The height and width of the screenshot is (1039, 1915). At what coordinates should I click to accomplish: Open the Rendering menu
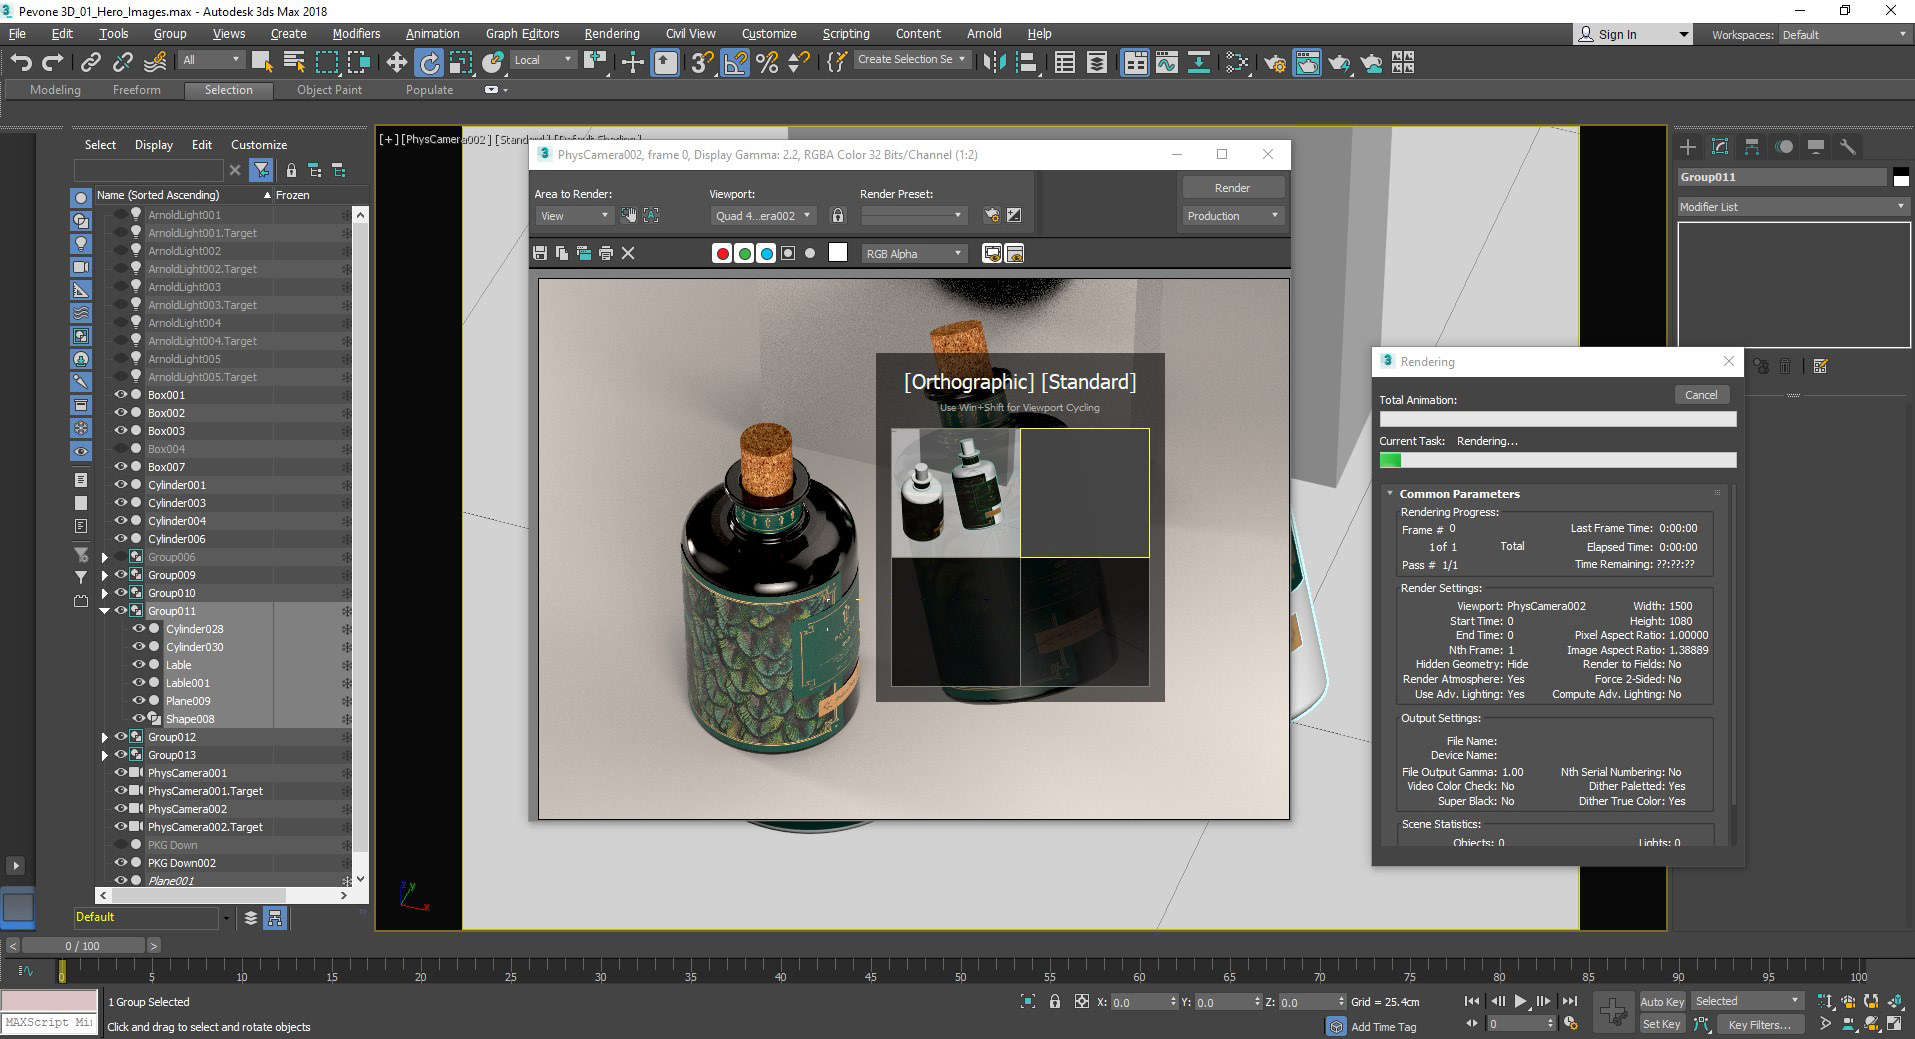[x=612, y=34]
